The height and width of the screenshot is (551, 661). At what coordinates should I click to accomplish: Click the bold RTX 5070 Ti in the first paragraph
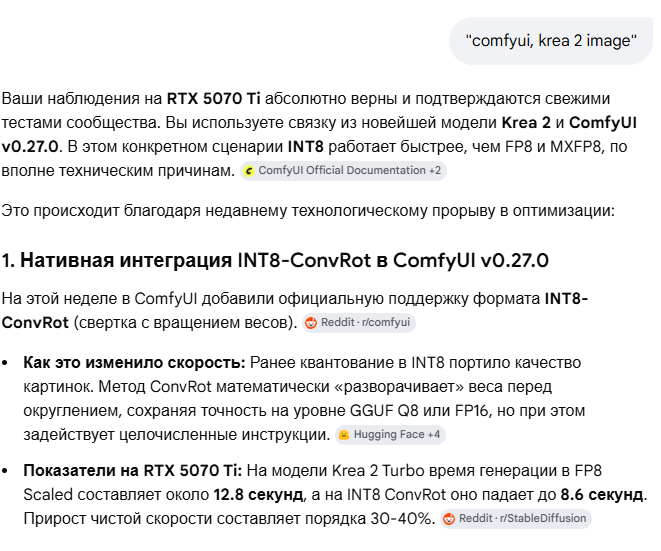[x=213, y=99]
